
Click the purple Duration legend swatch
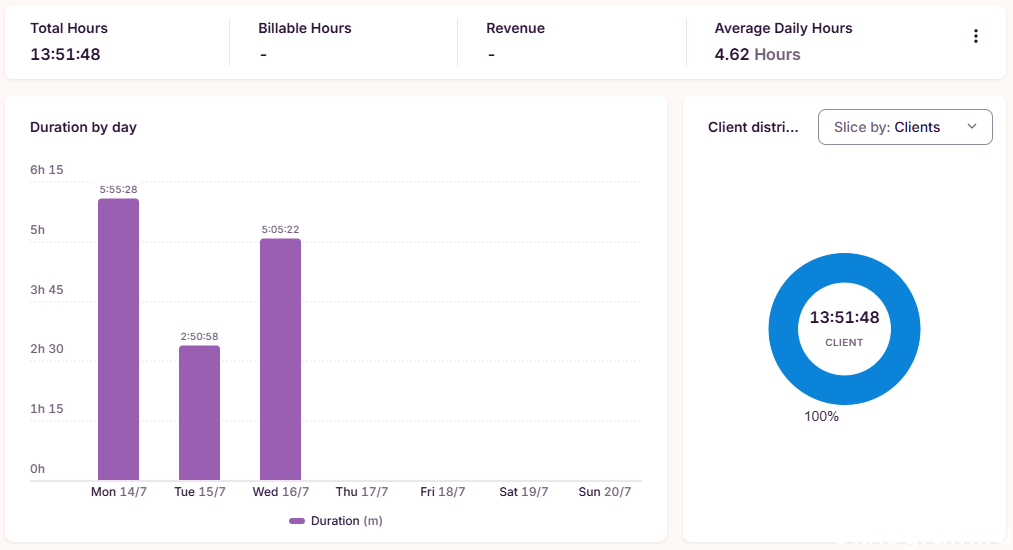(x=297, y=521)
